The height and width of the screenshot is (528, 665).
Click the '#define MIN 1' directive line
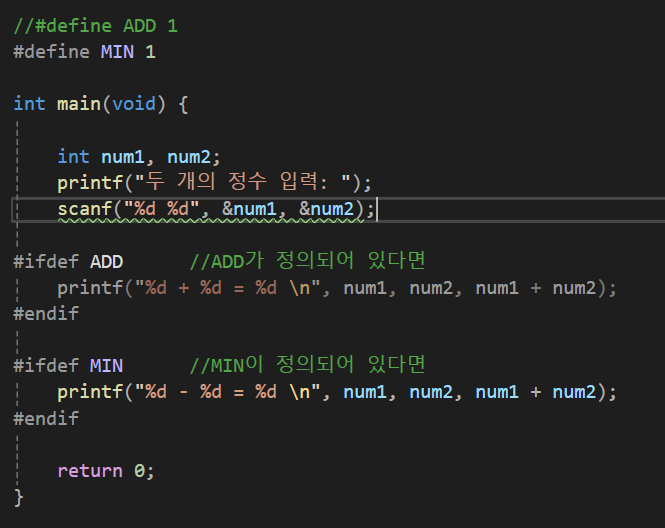pos(85,52)
